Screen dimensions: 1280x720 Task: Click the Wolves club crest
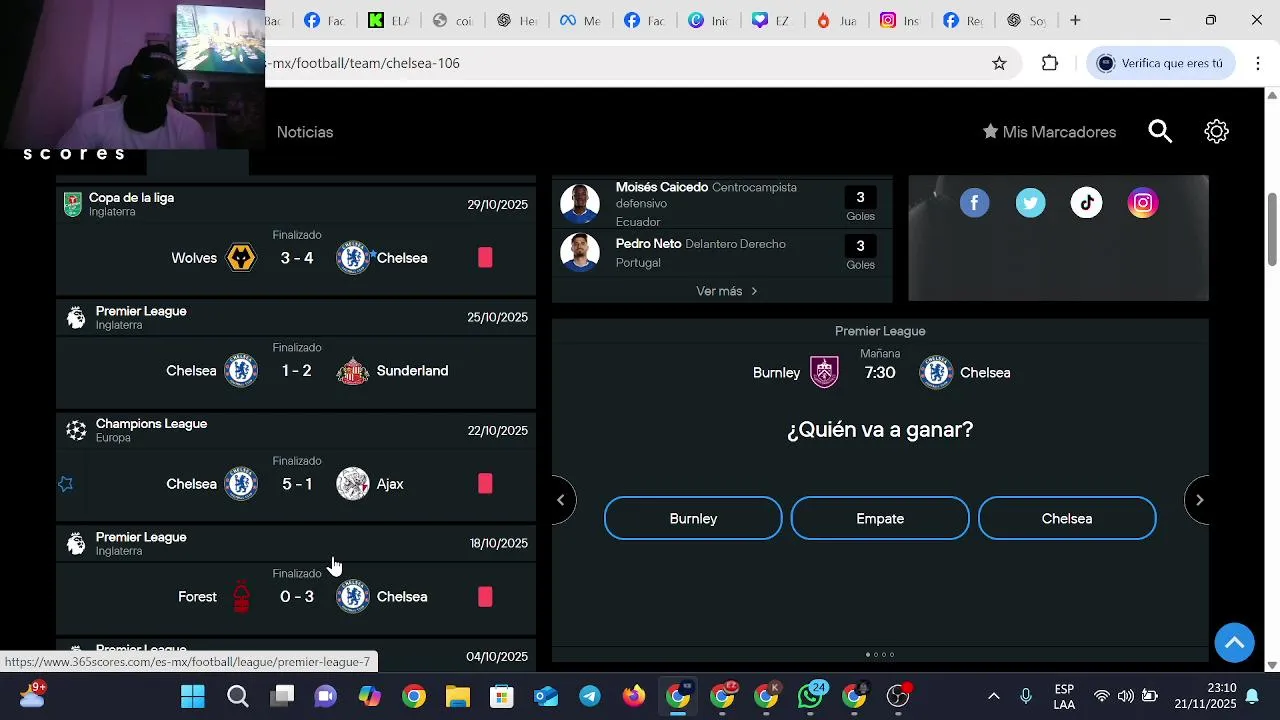tap(241, 258)
